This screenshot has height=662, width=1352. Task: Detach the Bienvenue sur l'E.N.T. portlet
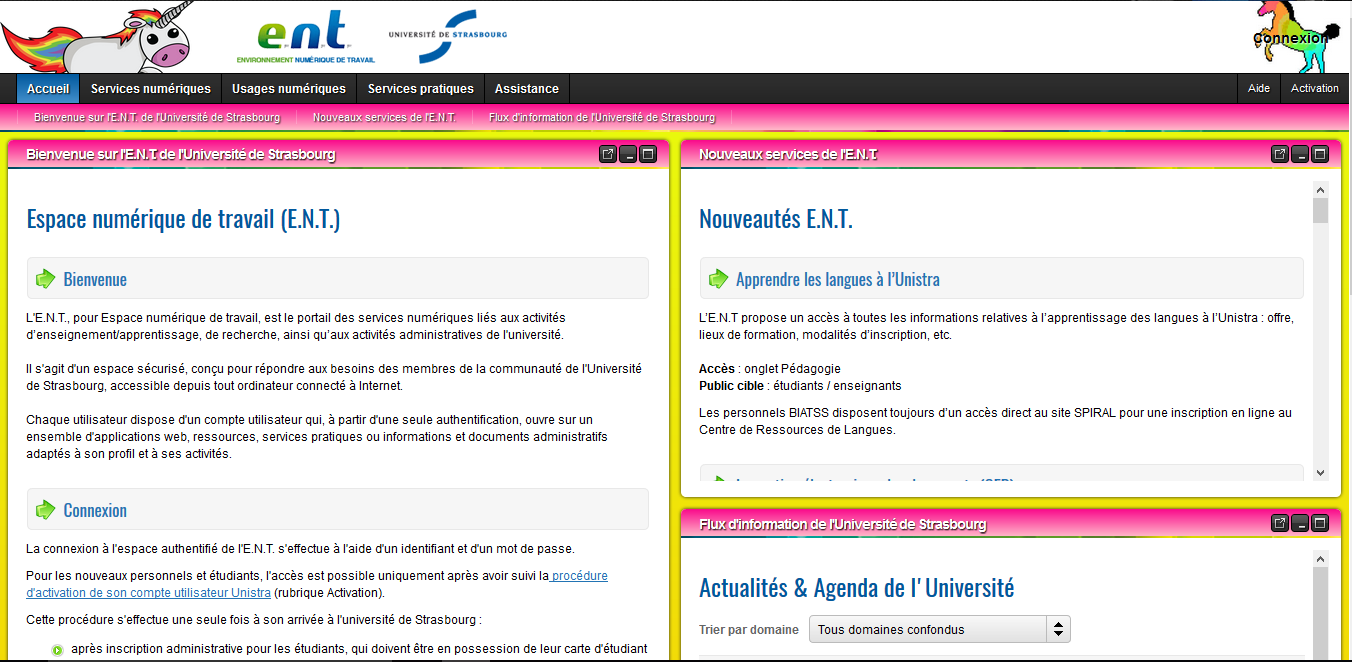point(607,154)
